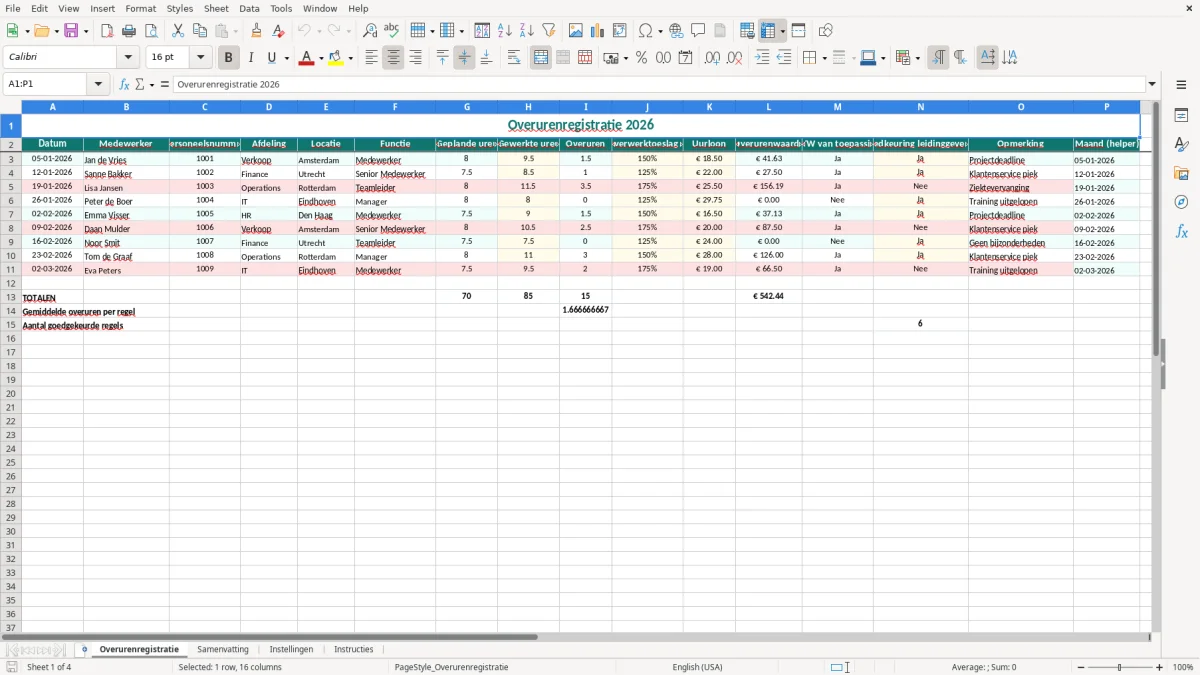Open the Open-file folder dropdown arrow

point(57,31)
